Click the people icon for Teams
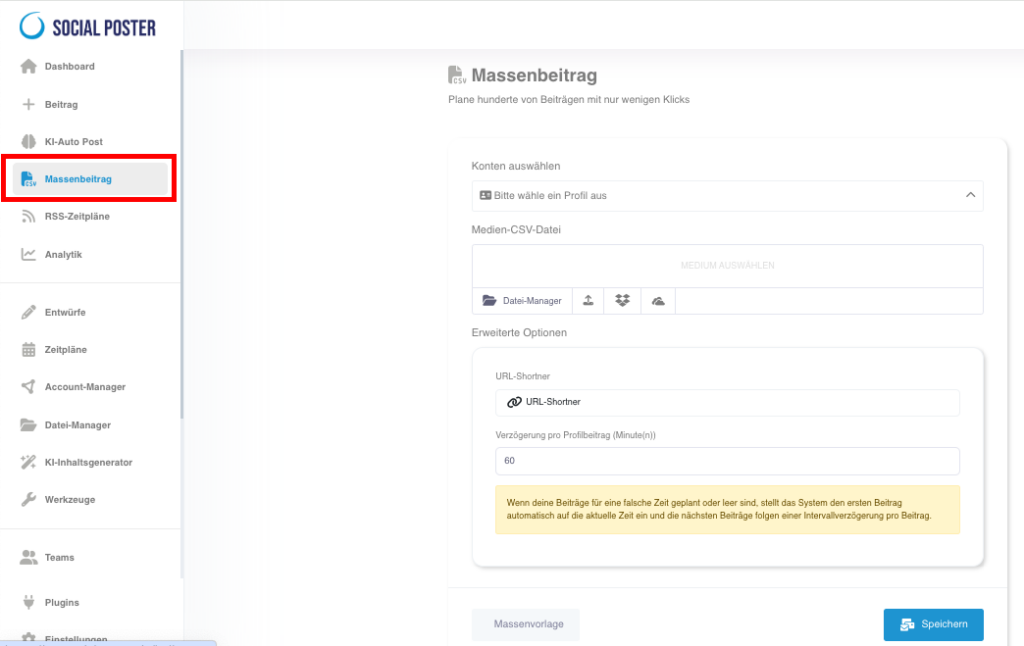 coord(28,557)
